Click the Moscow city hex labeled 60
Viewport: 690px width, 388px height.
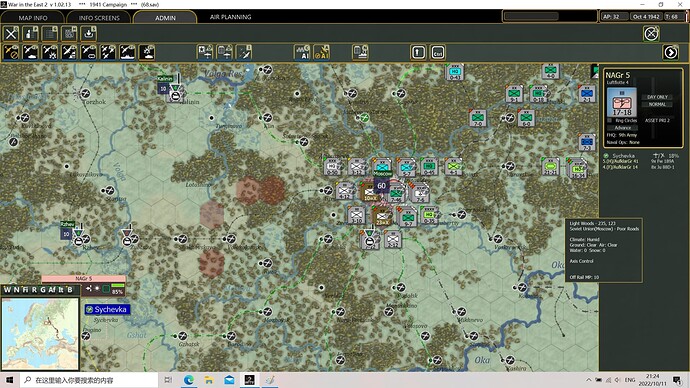click(381, 186)
